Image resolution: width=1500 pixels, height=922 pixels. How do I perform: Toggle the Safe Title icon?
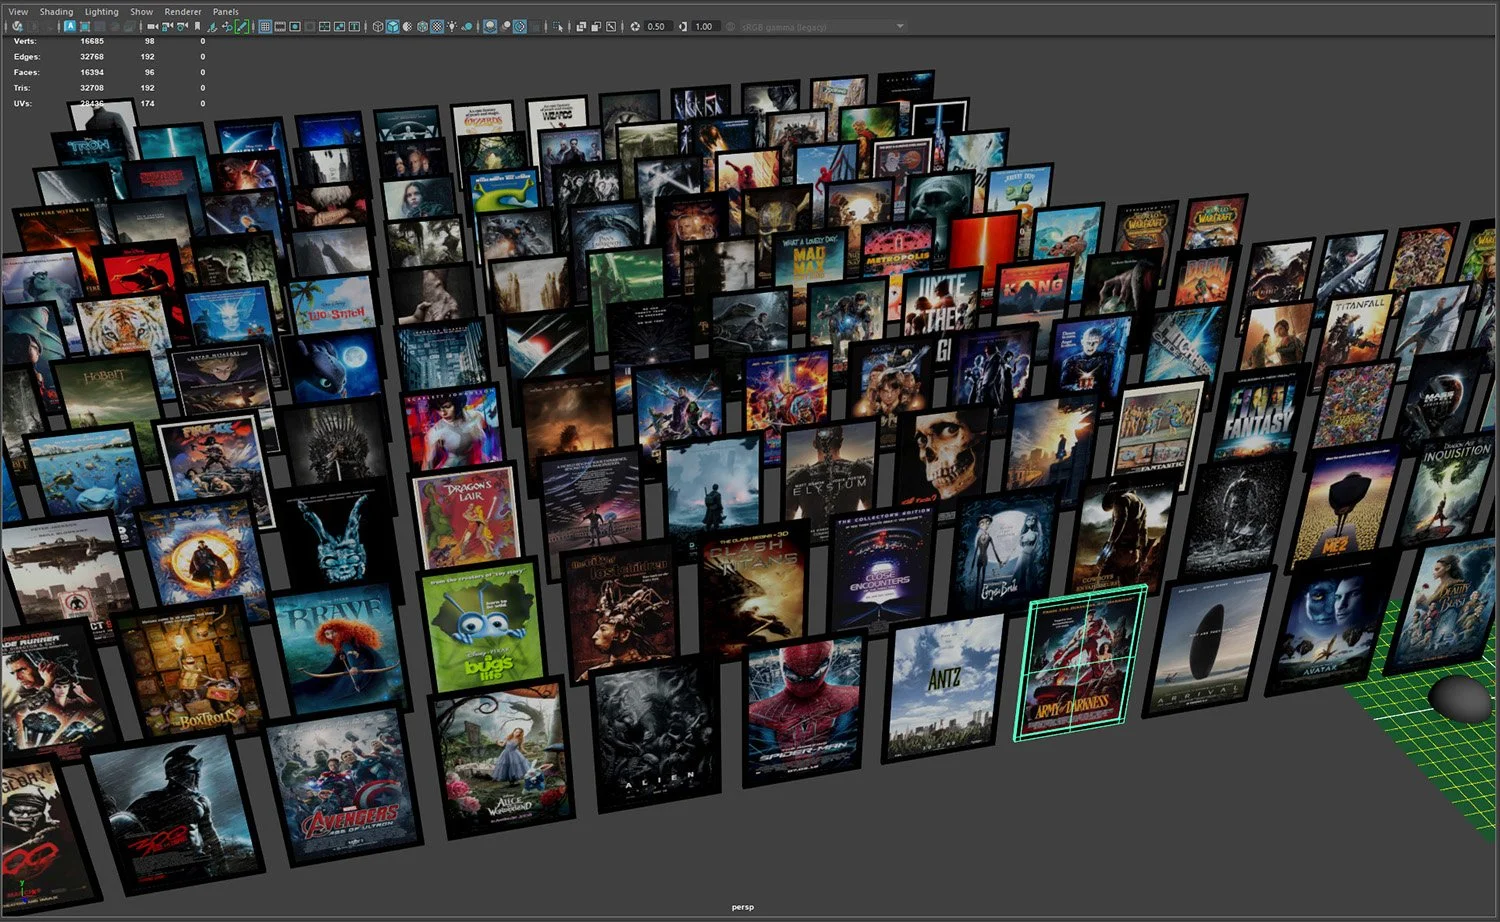click(x=354, y=26)
